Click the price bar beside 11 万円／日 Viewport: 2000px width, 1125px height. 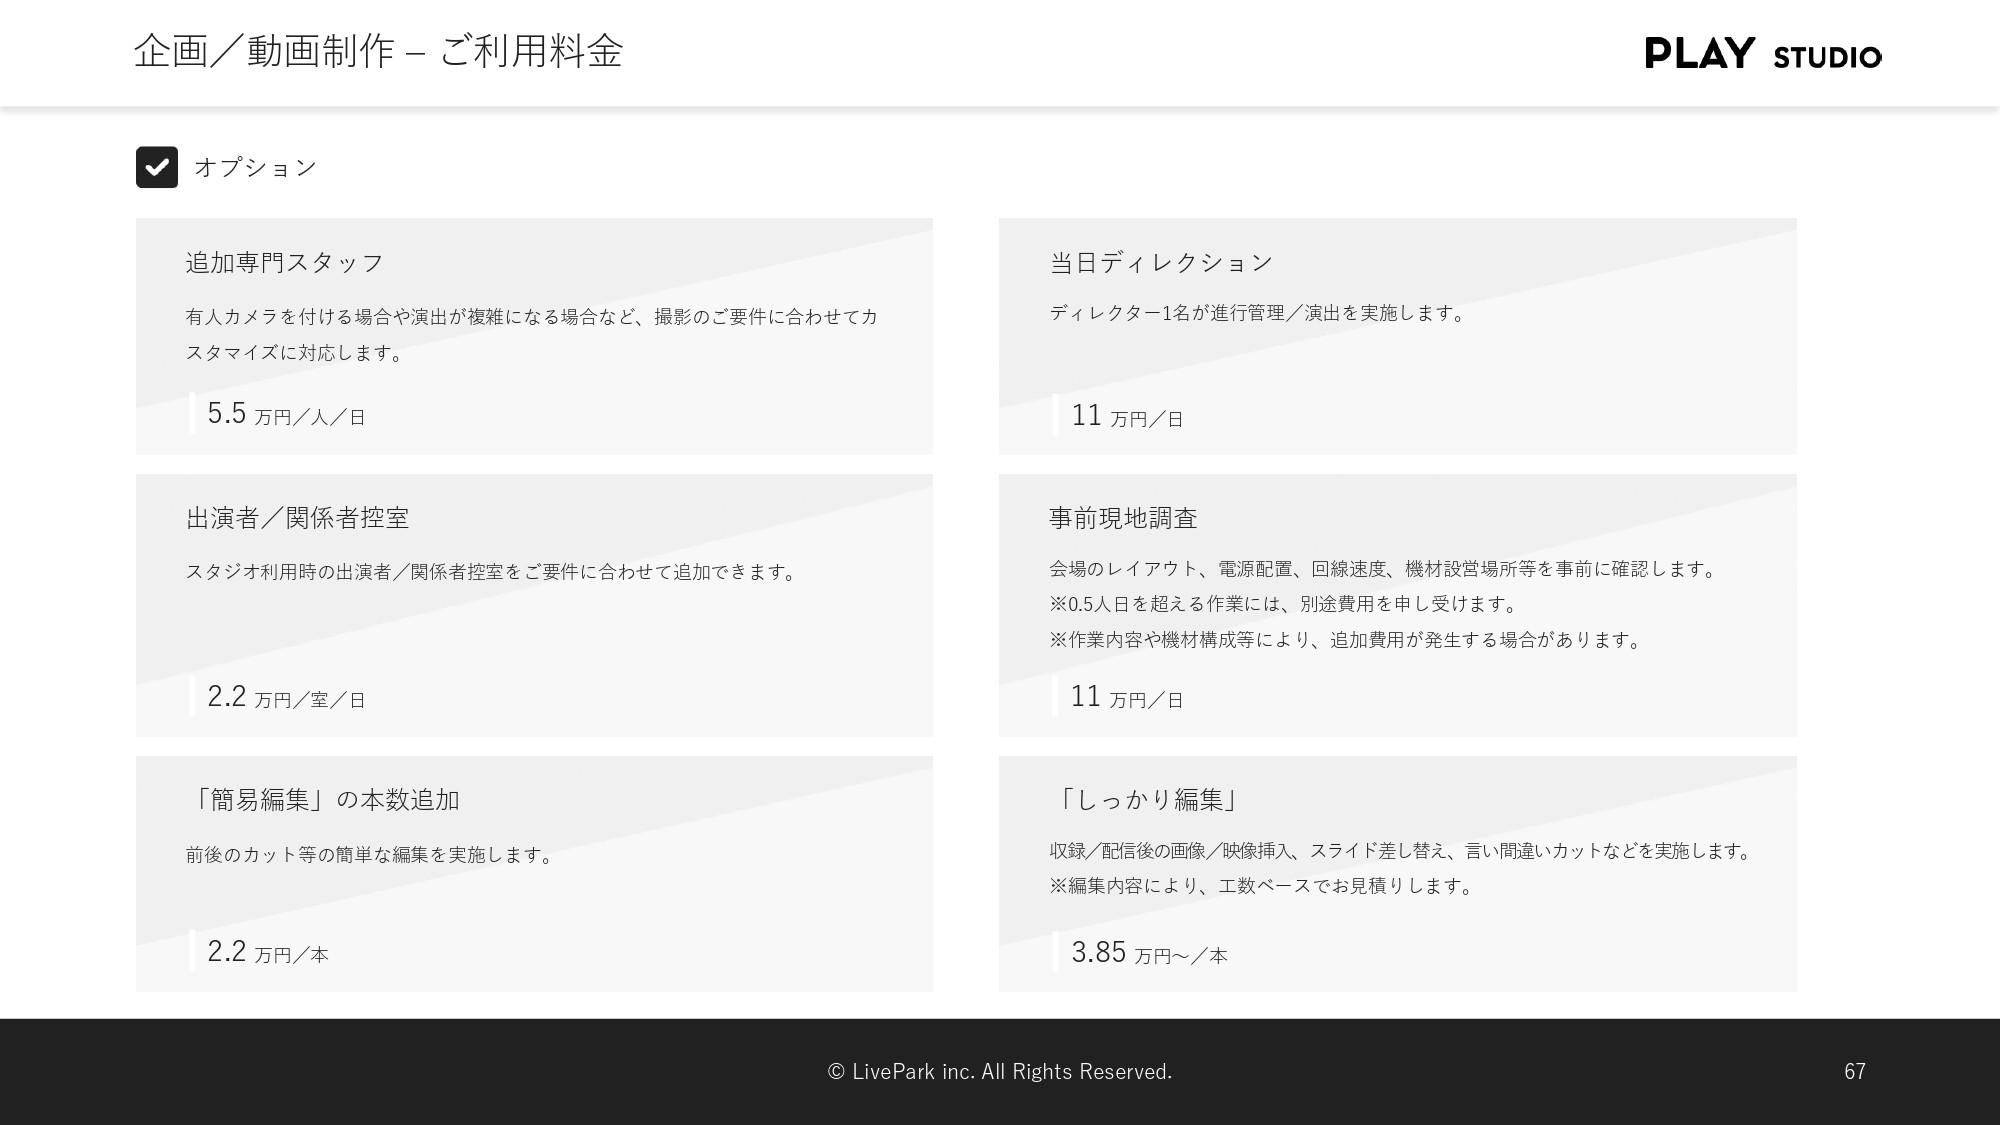coord(1057,414)
